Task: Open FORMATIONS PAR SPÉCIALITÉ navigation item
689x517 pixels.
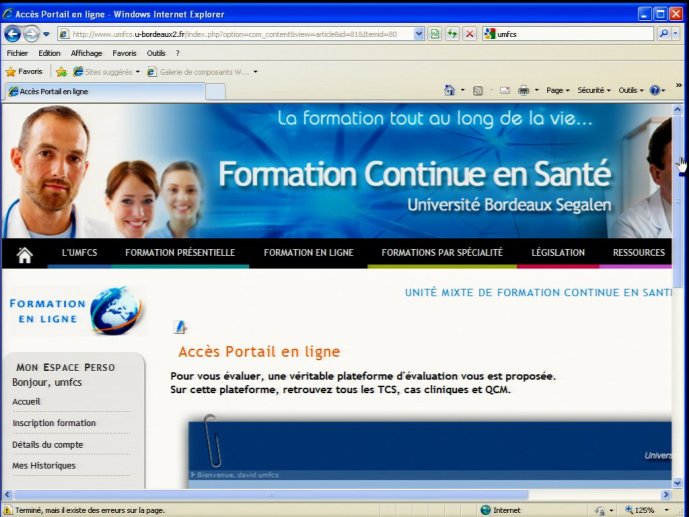Action: [442, 253]
